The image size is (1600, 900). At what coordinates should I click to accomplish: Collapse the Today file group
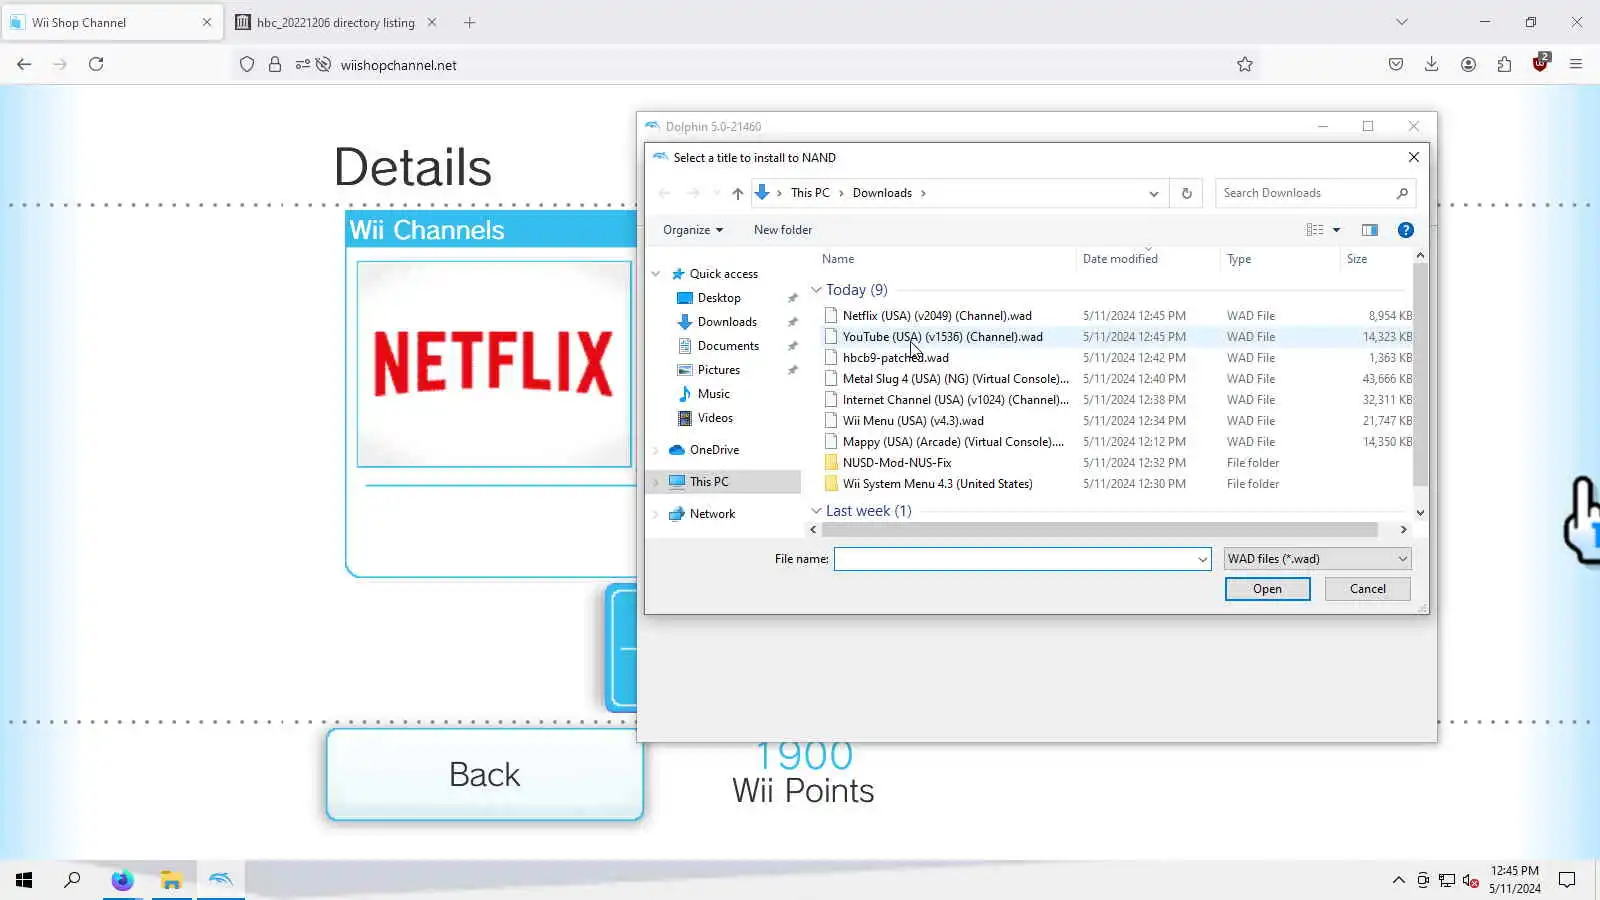point(816,290)
